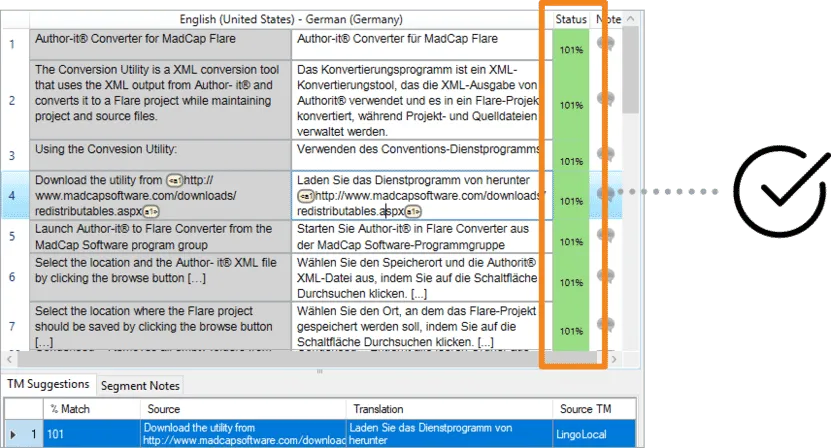This screenshot has width=831, height=448.
Task: Click the closing tag marker in segment 4 source
Action: pos(151,212)
